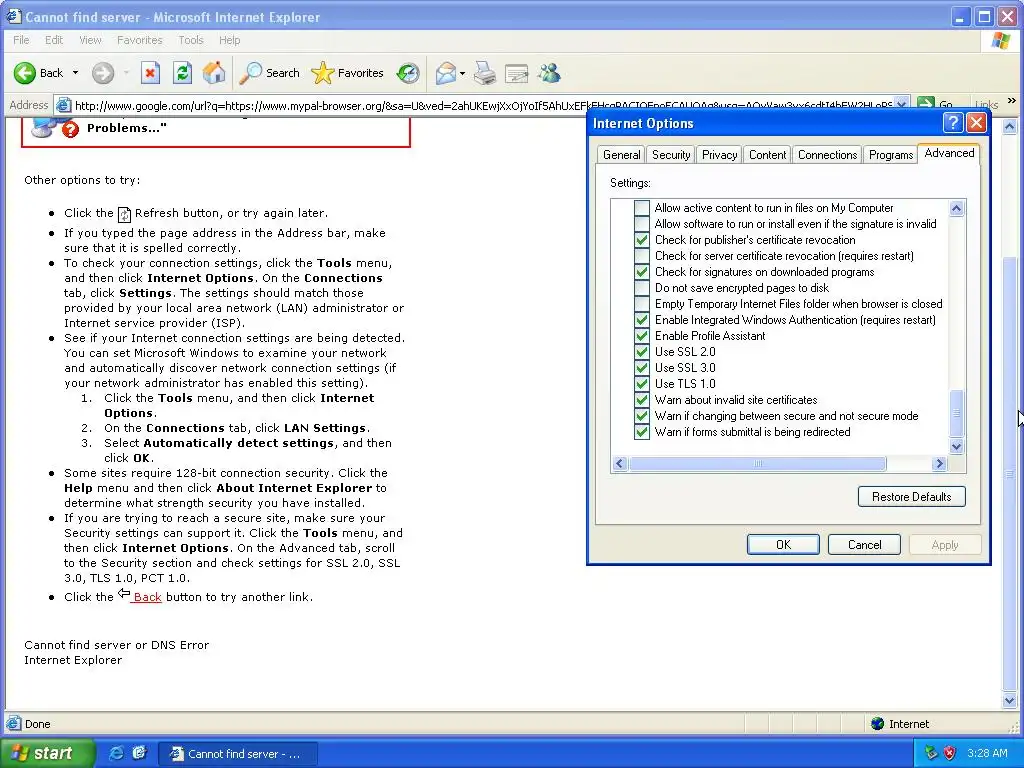Click OK in Internet Options

point(783,545)
